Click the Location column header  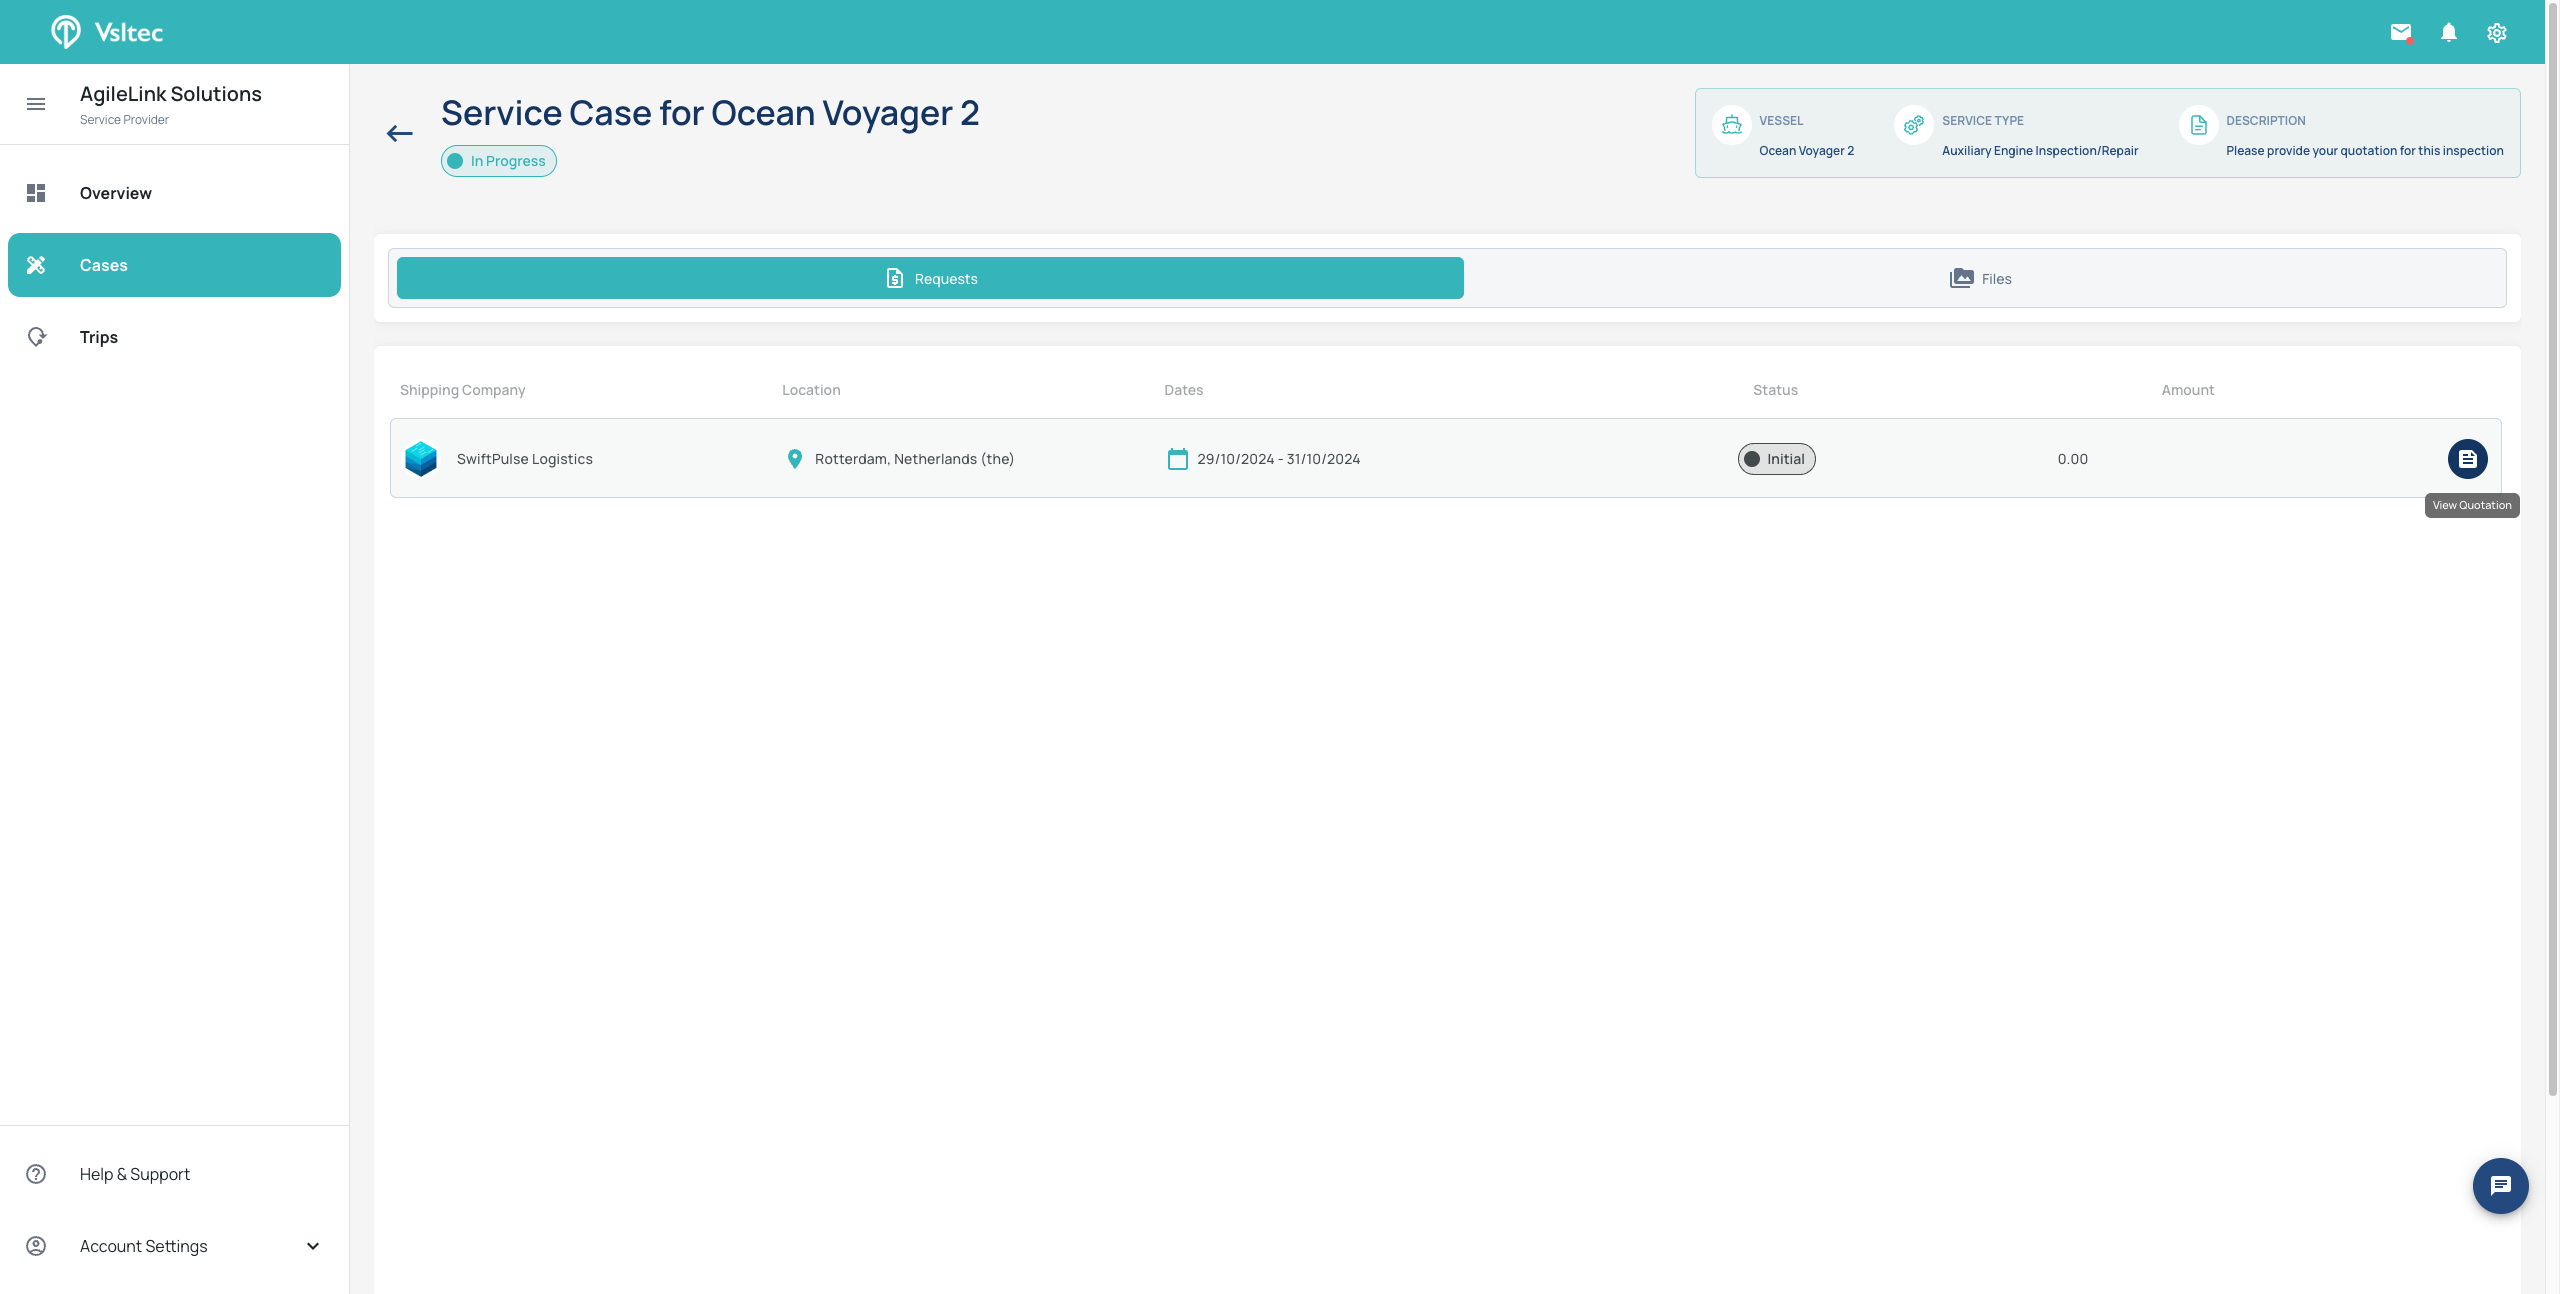(811, 390)
